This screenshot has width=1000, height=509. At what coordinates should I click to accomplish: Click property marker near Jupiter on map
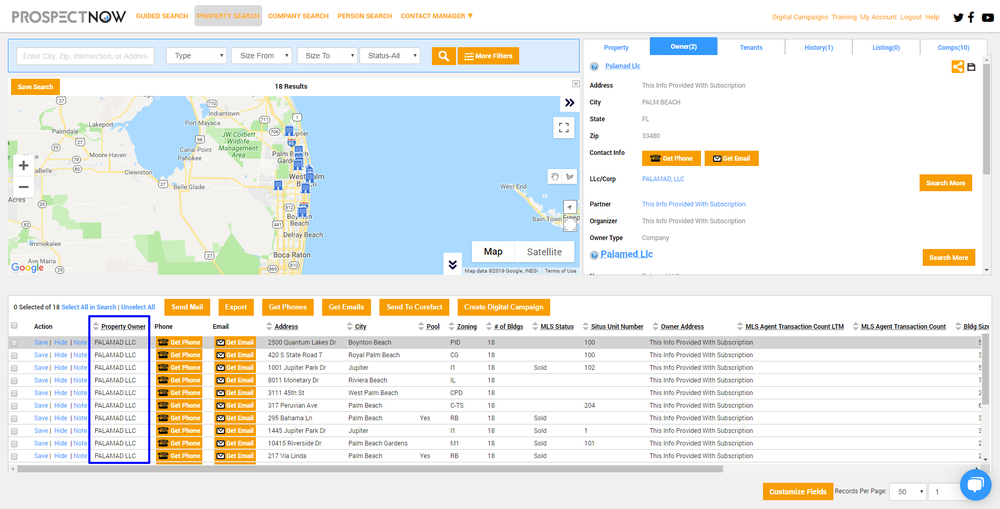289,131
